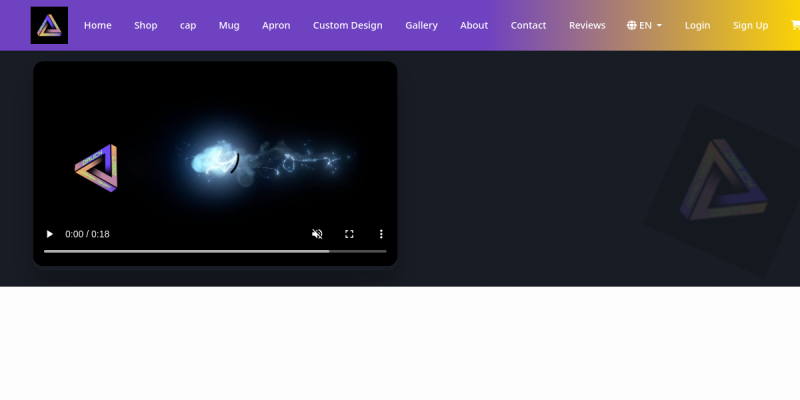Unmute the video sound

tap(317, 234)
